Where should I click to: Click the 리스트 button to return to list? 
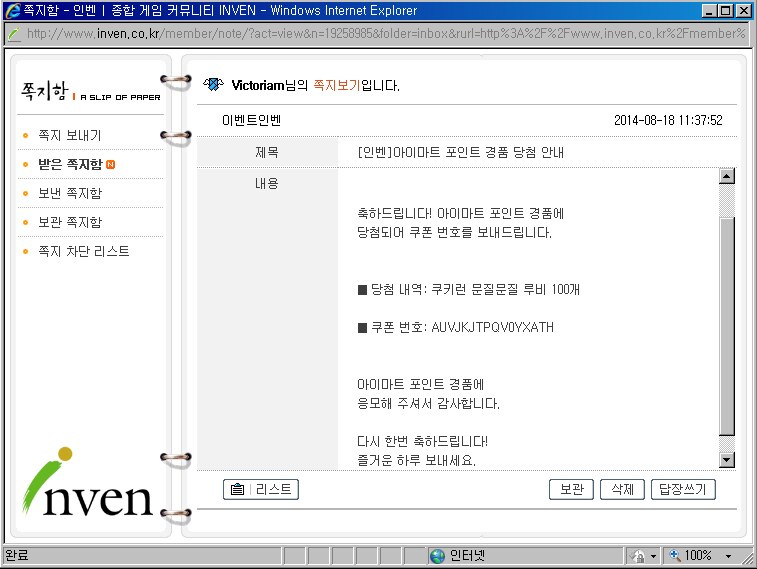coord(261,489)
